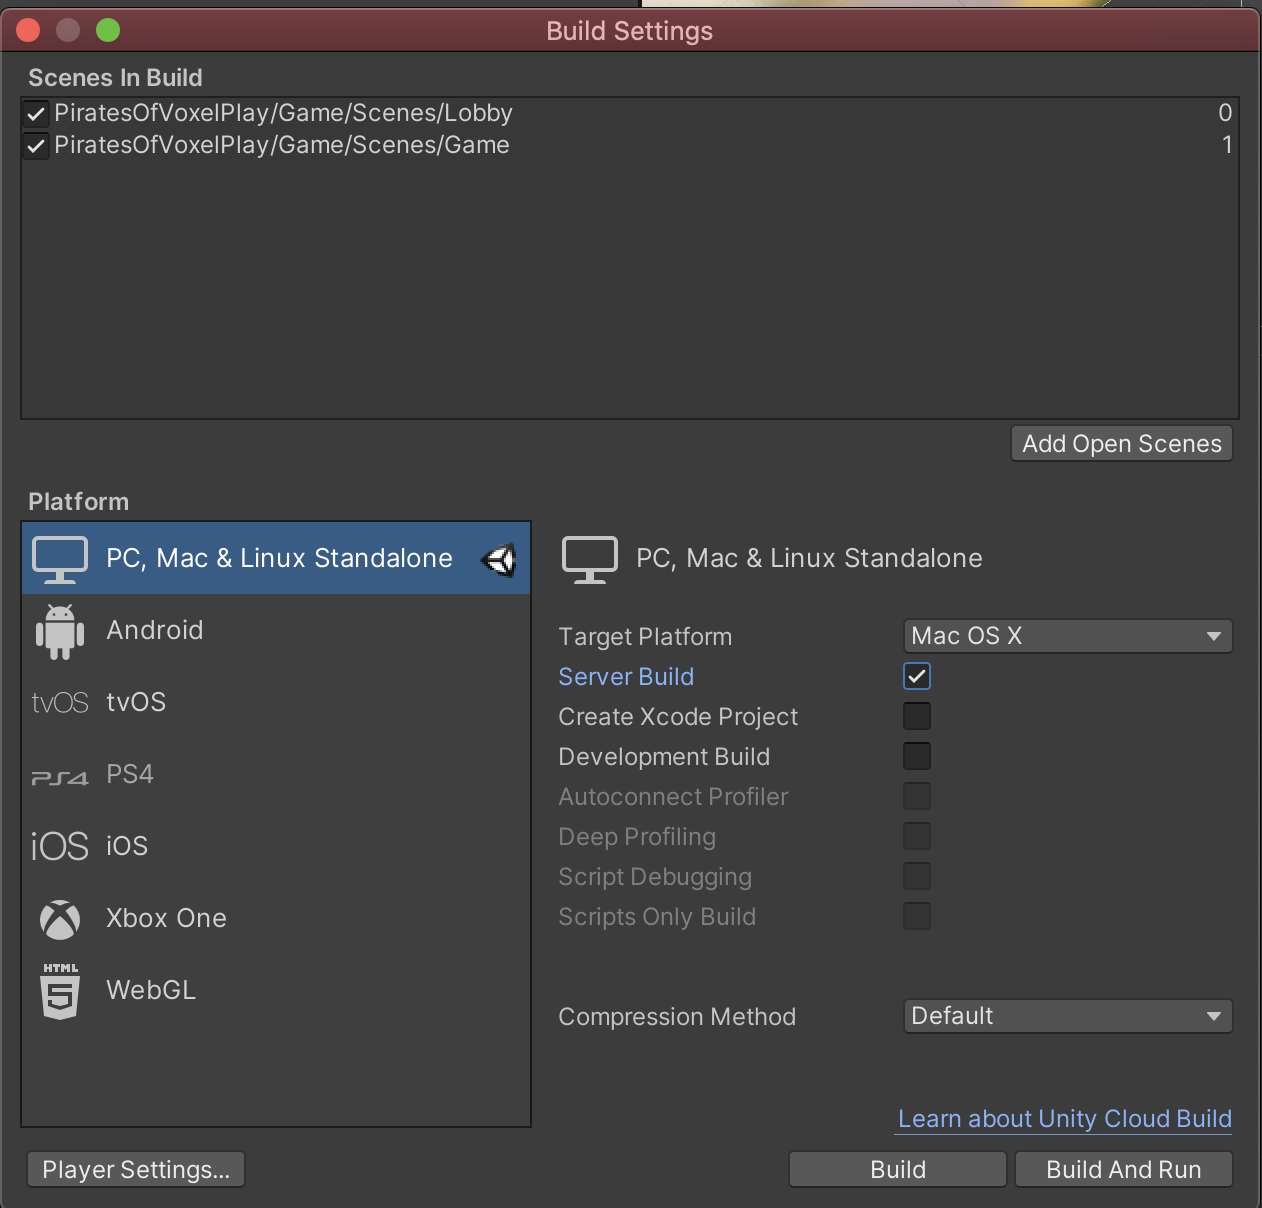Open the Target Platform dropdown
This screenshot has height=1208, width=1262.
coord(1068,636)
